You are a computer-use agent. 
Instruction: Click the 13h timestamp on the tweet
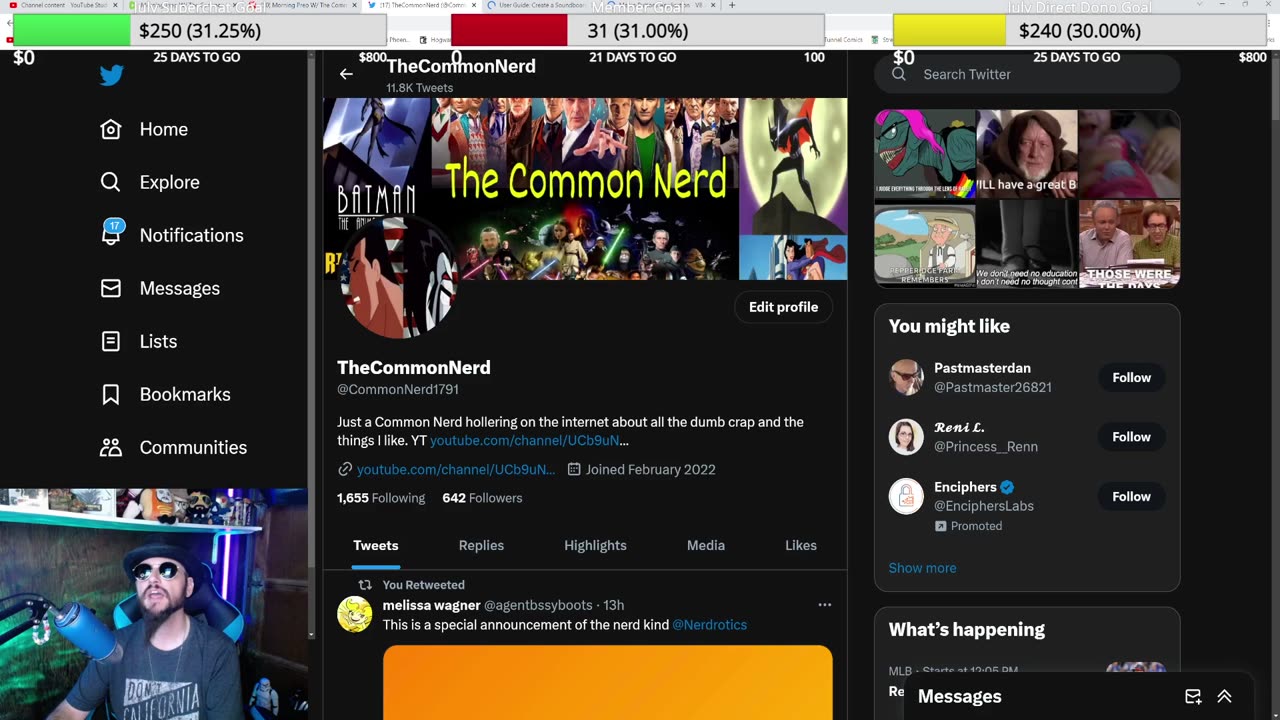[x=613, y=605]
